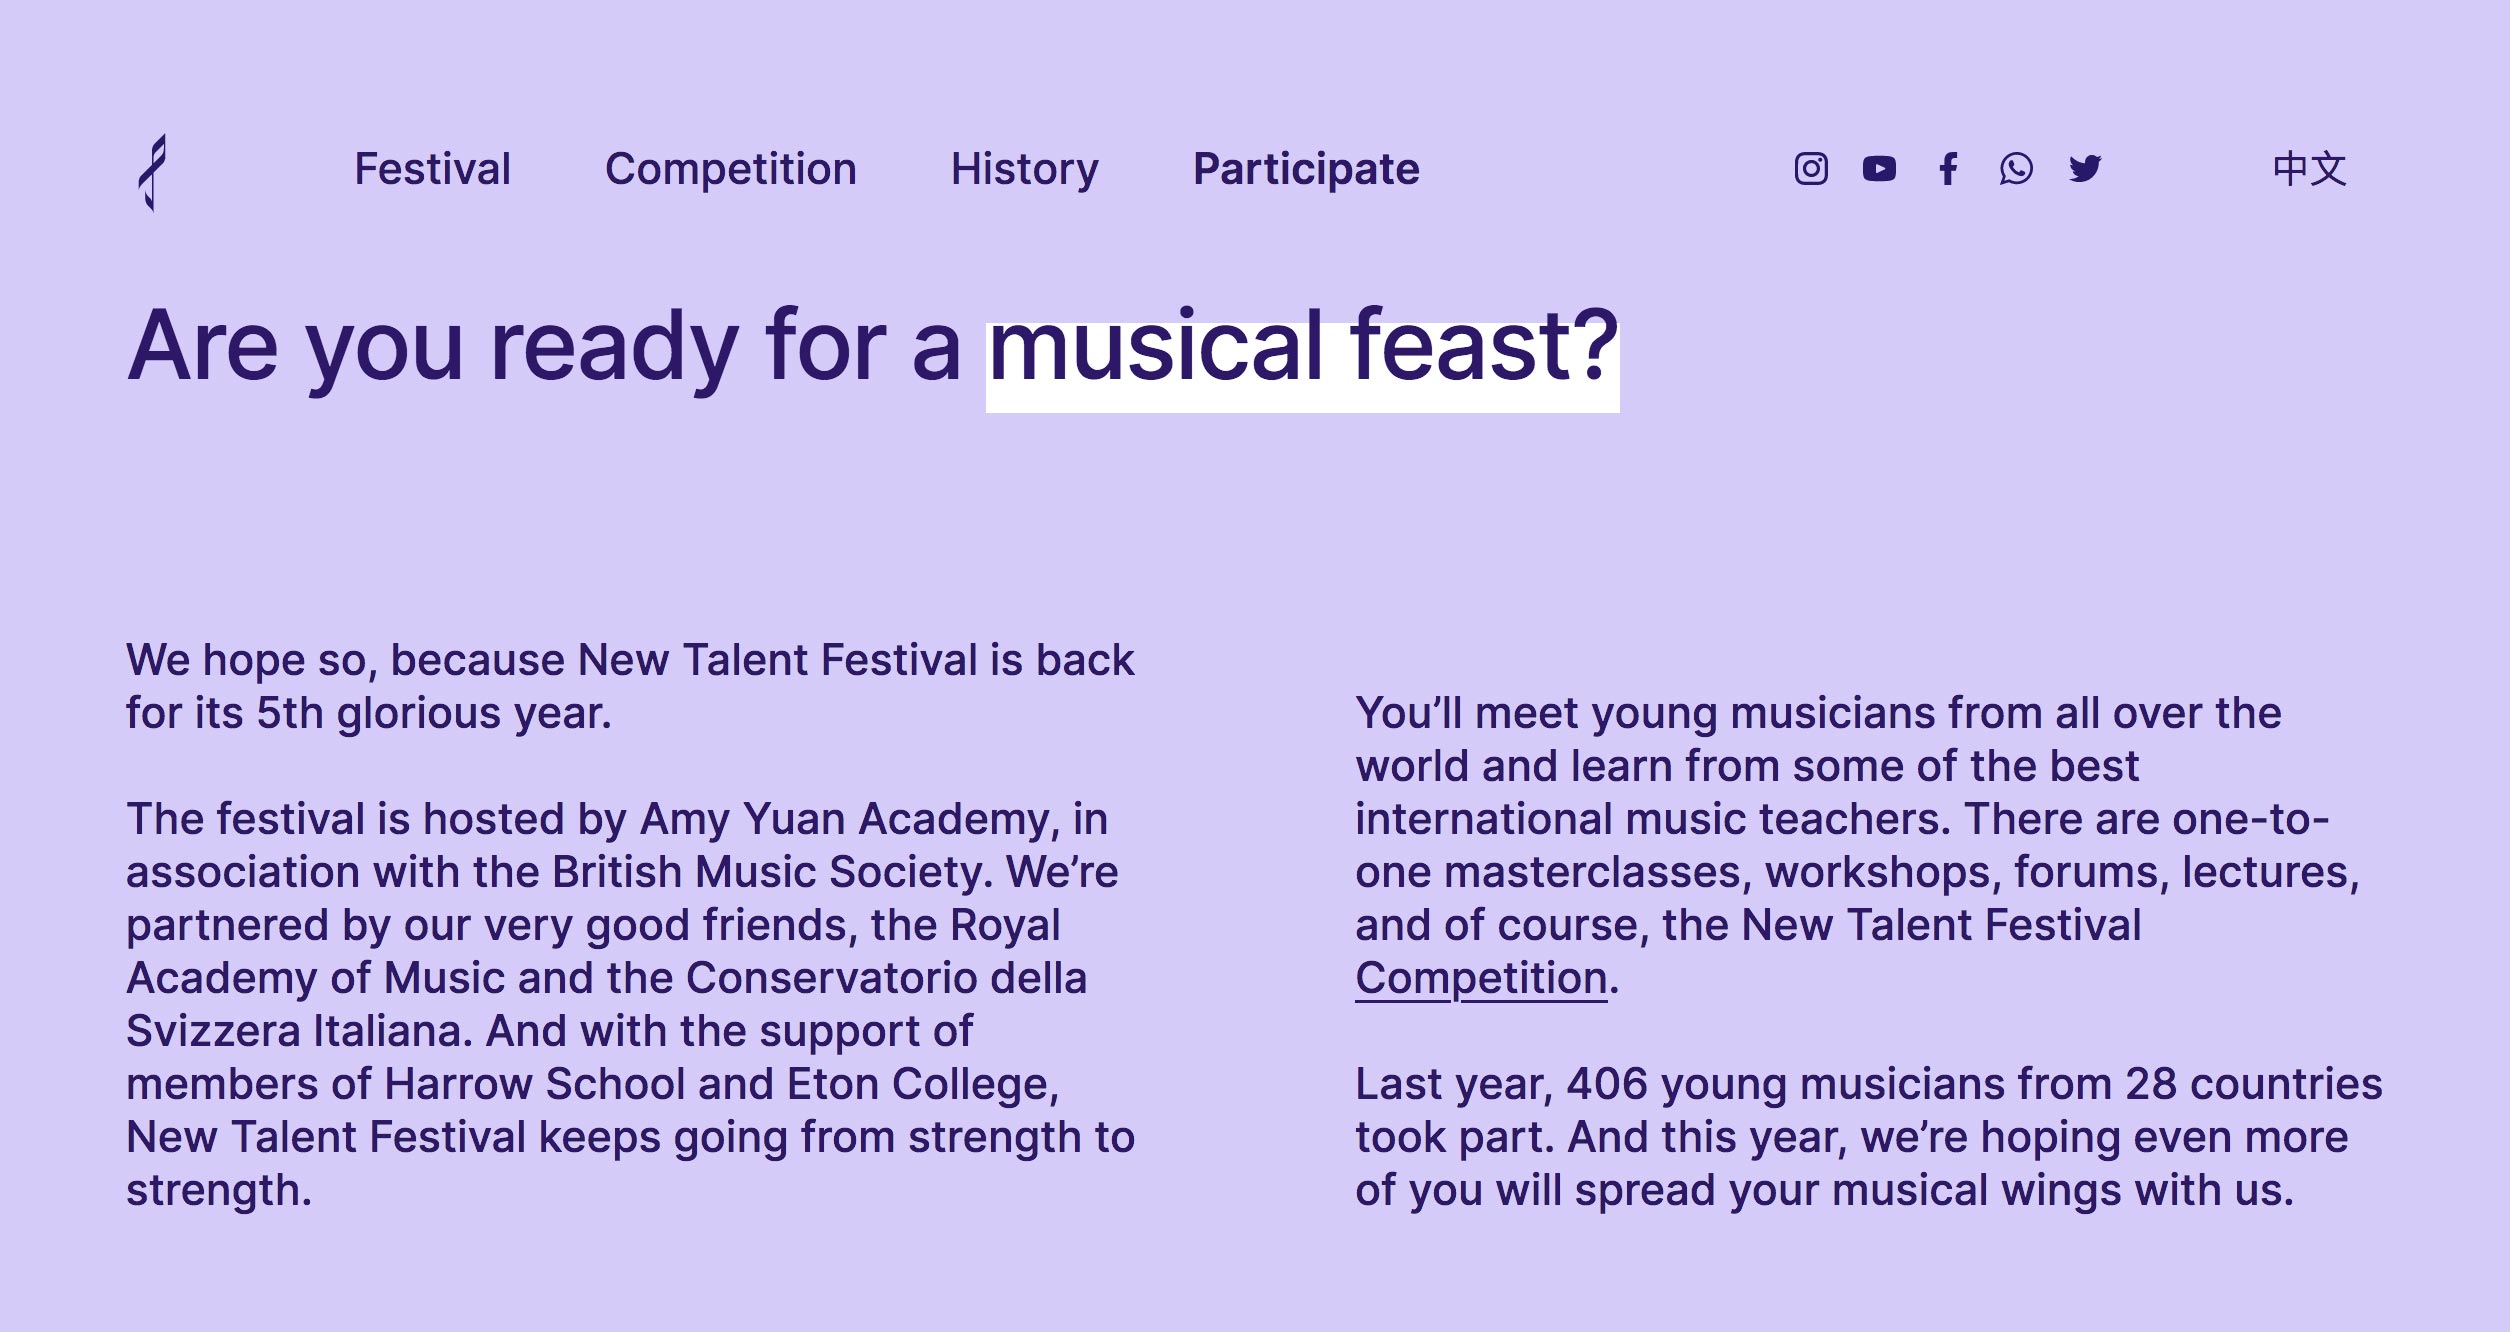Image resolution: width=2510 pixels, height=1332 pixels.
Task: Open the Competition navigation menu item
Action: click(x=730, y=169)
